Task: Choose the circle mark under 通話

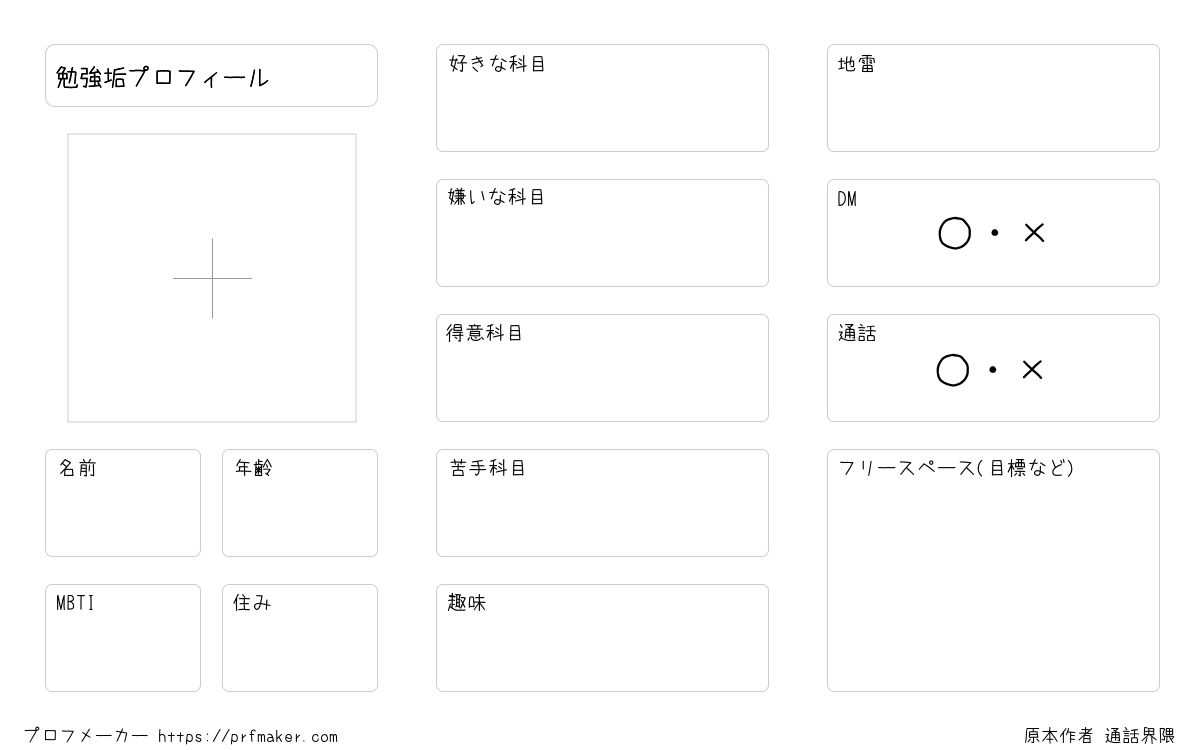Action: [x=952, y=370]
